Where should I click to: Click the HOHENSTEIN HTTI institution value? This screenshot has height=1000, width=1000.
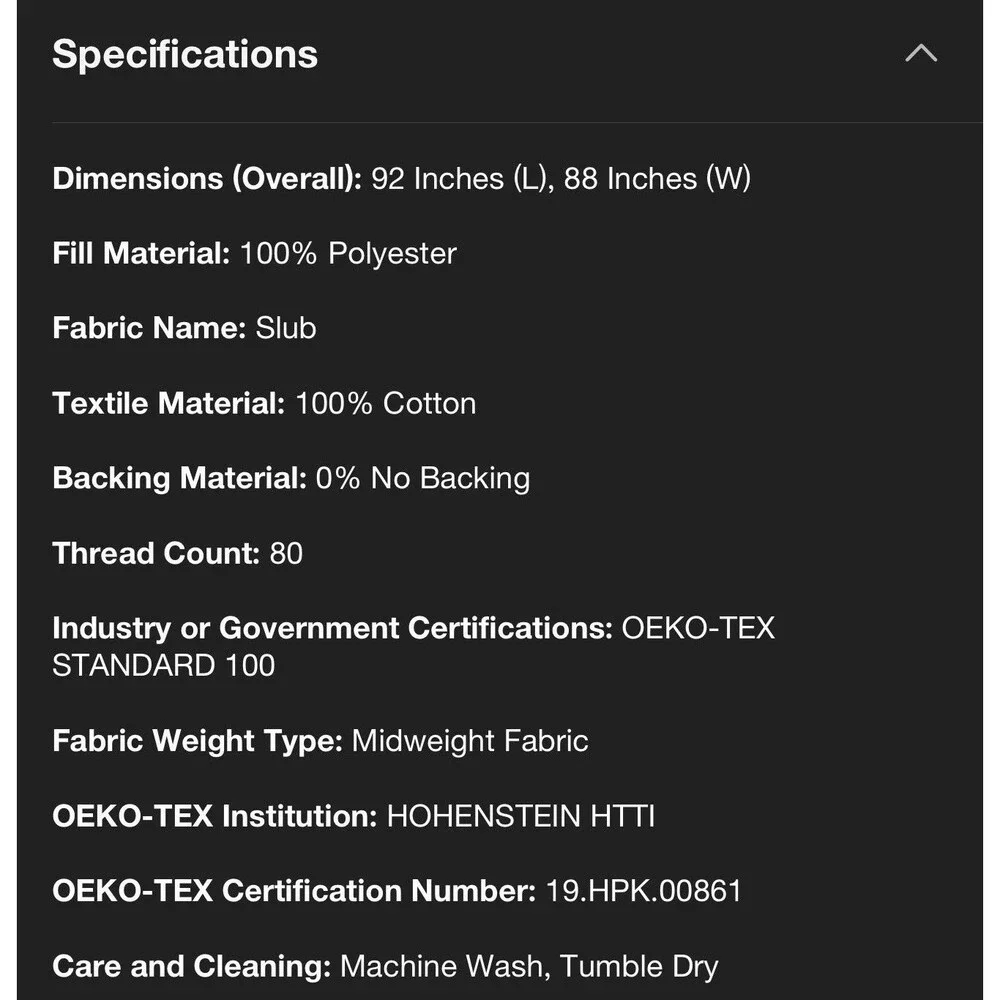click(x=521, y=816)
